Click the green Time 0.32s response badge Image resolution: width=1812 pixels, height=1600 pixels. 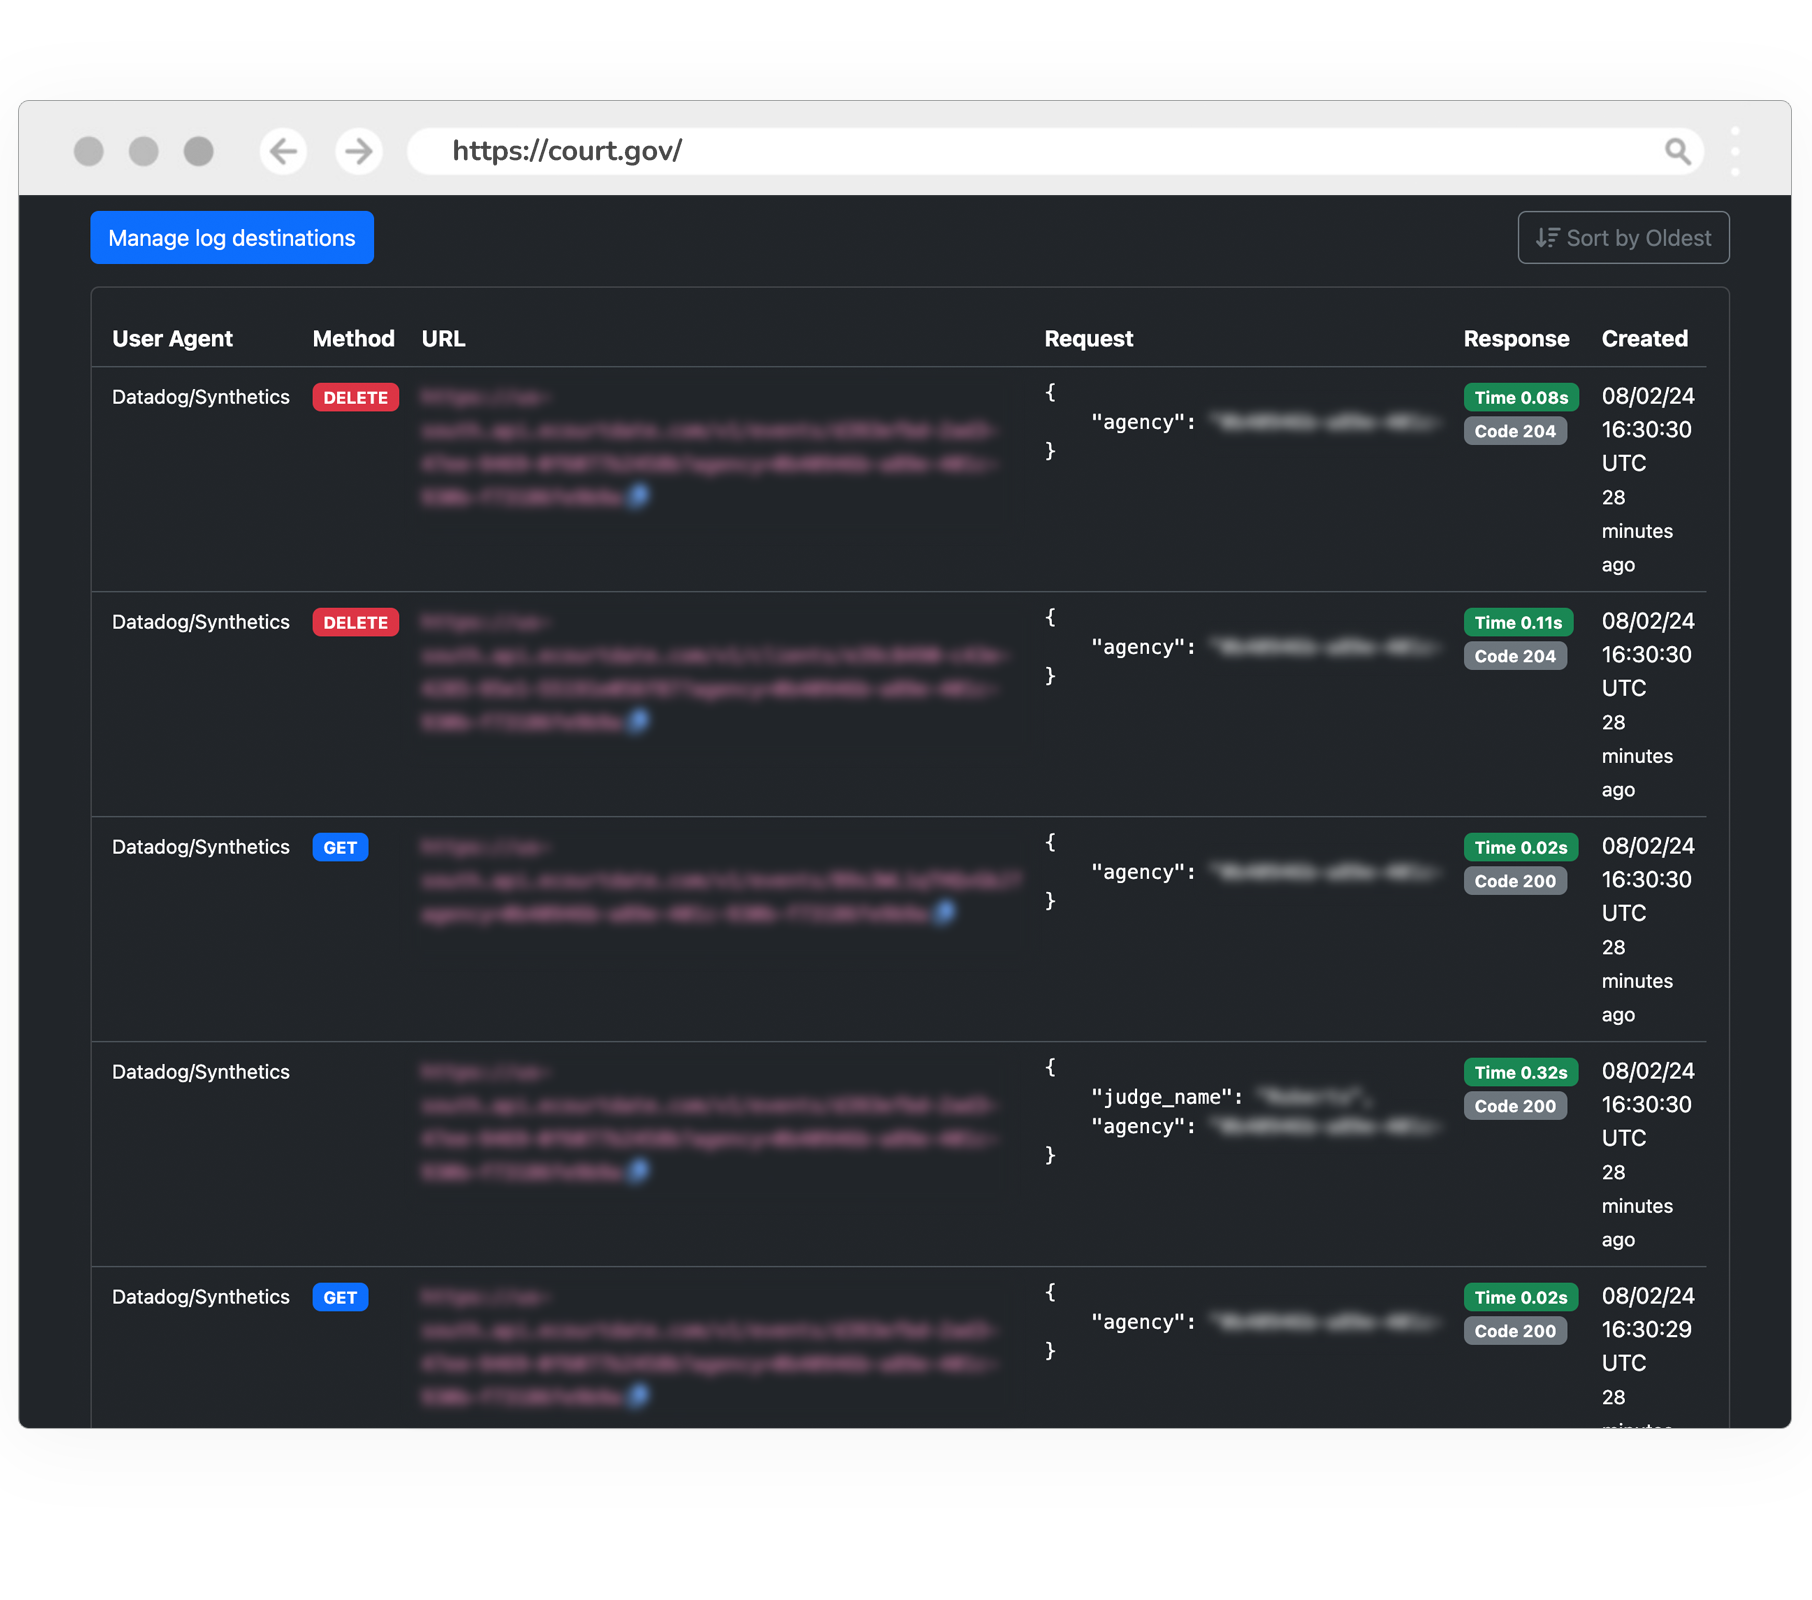[1520, 1072]
